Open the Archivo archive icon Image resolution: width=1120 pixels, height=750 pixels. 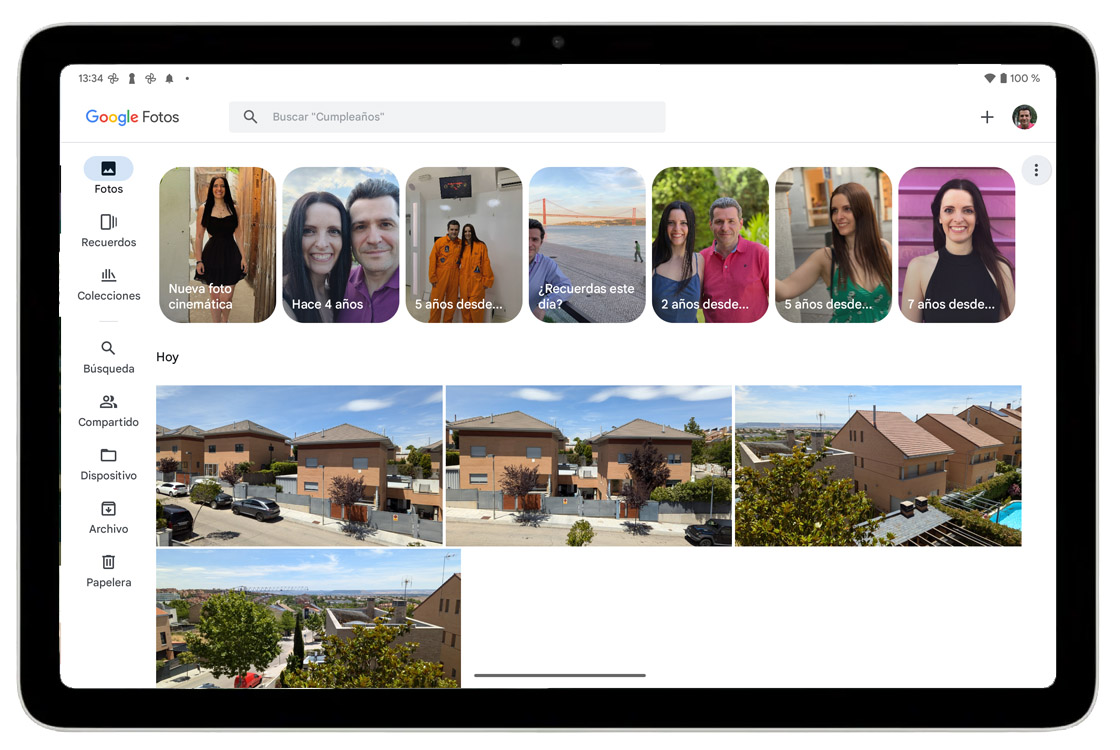point(109,509)
